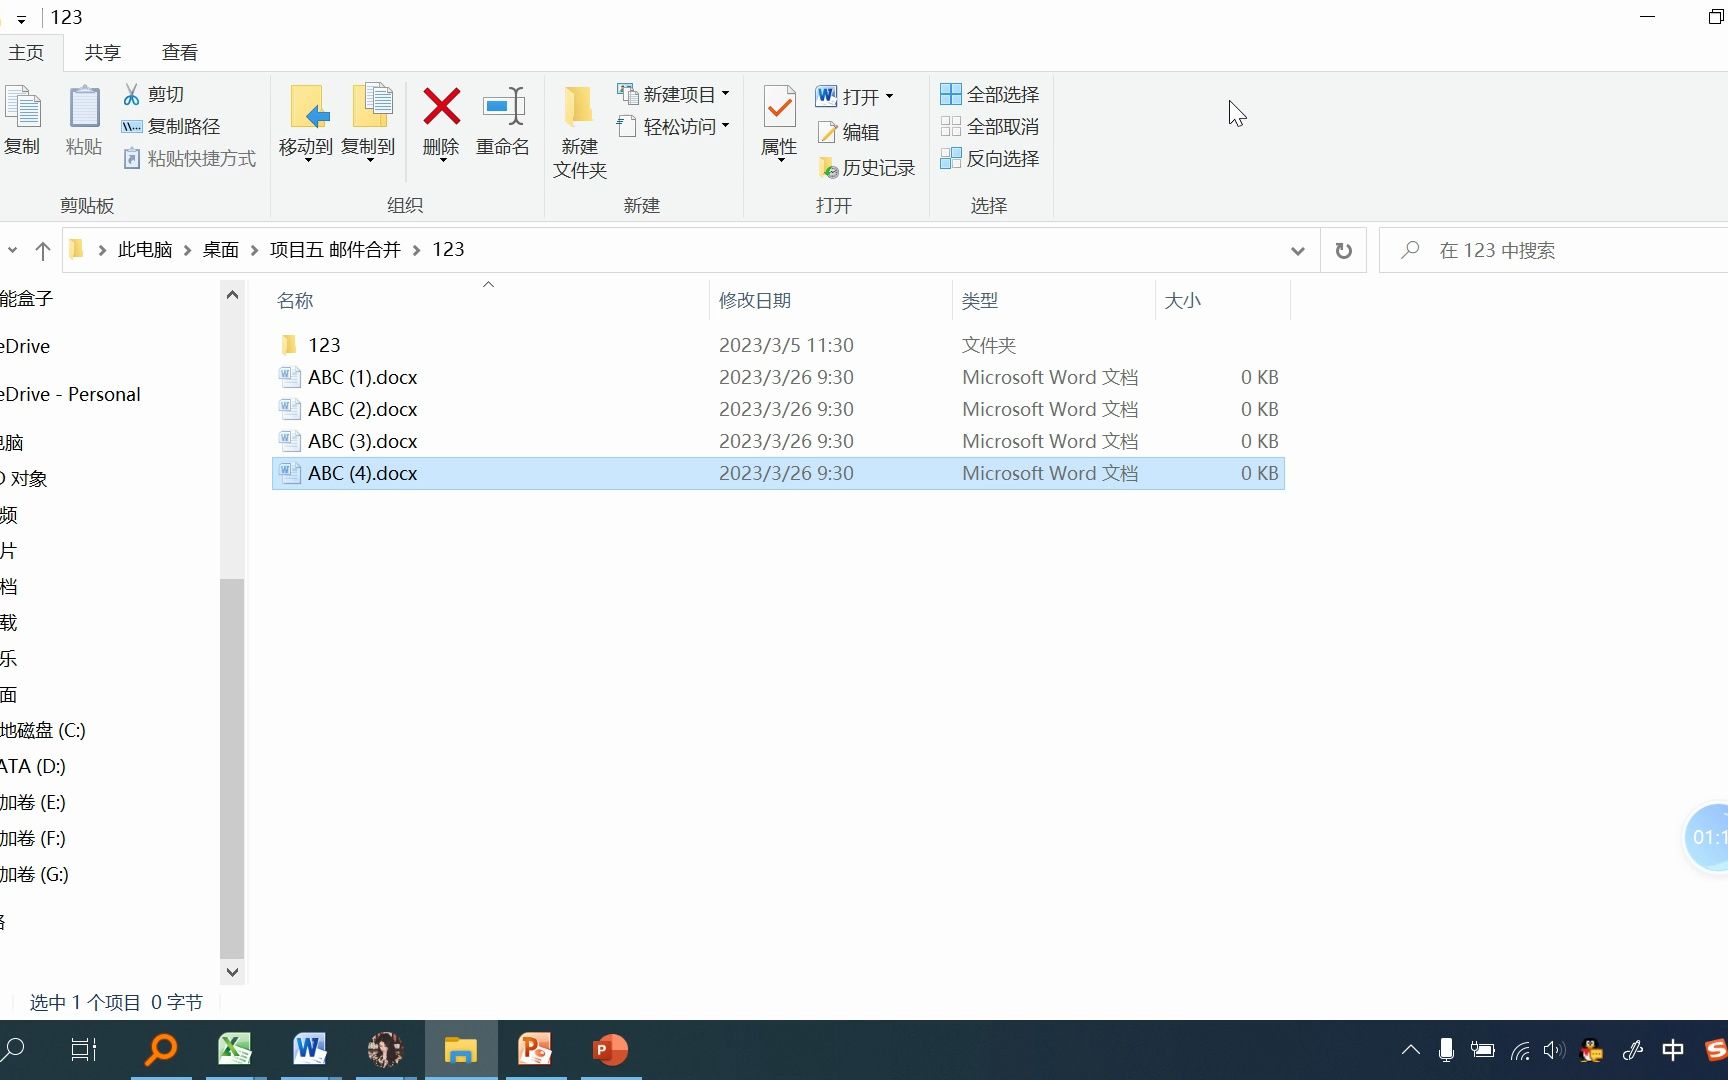Screen dimensions: 1728x1080
Task: Switch to the 查看 (View) tab
Action: [x=178, y=52]
